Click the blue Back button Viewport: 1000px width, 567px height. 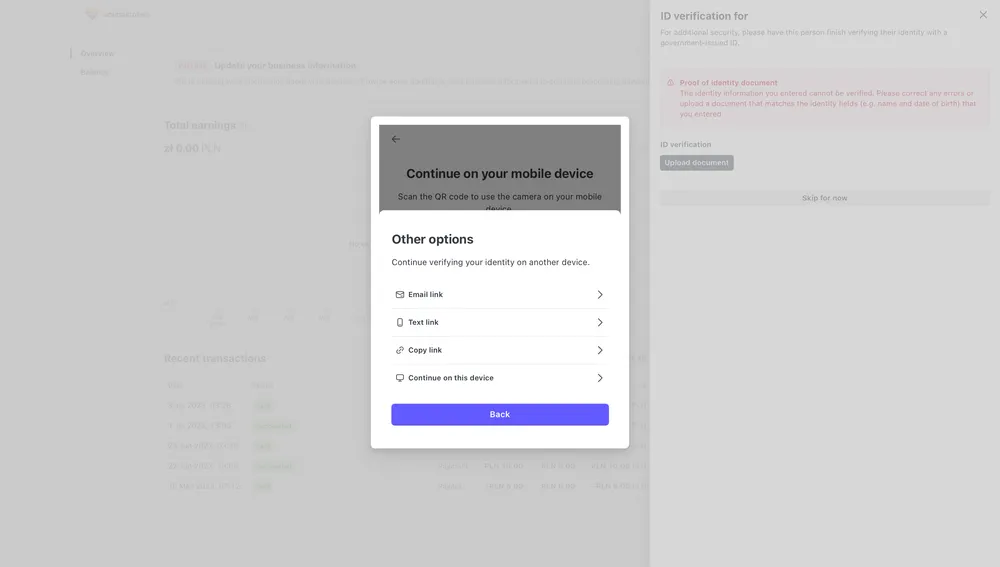pyautogui.click(x=500, y=415)
